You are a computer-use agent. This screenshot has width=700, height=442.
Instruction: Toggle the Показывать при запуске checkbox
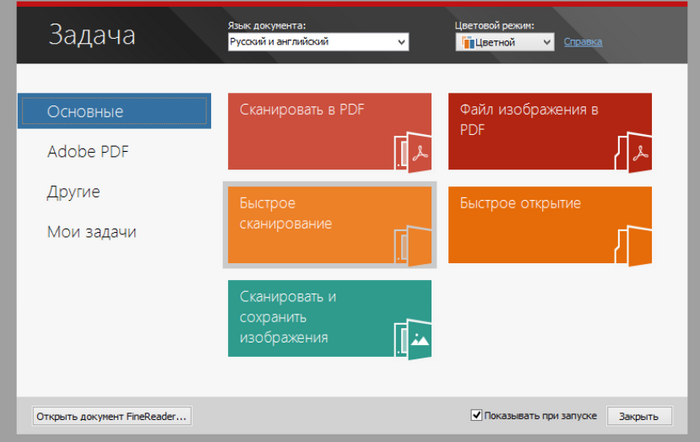click(476, 415)
